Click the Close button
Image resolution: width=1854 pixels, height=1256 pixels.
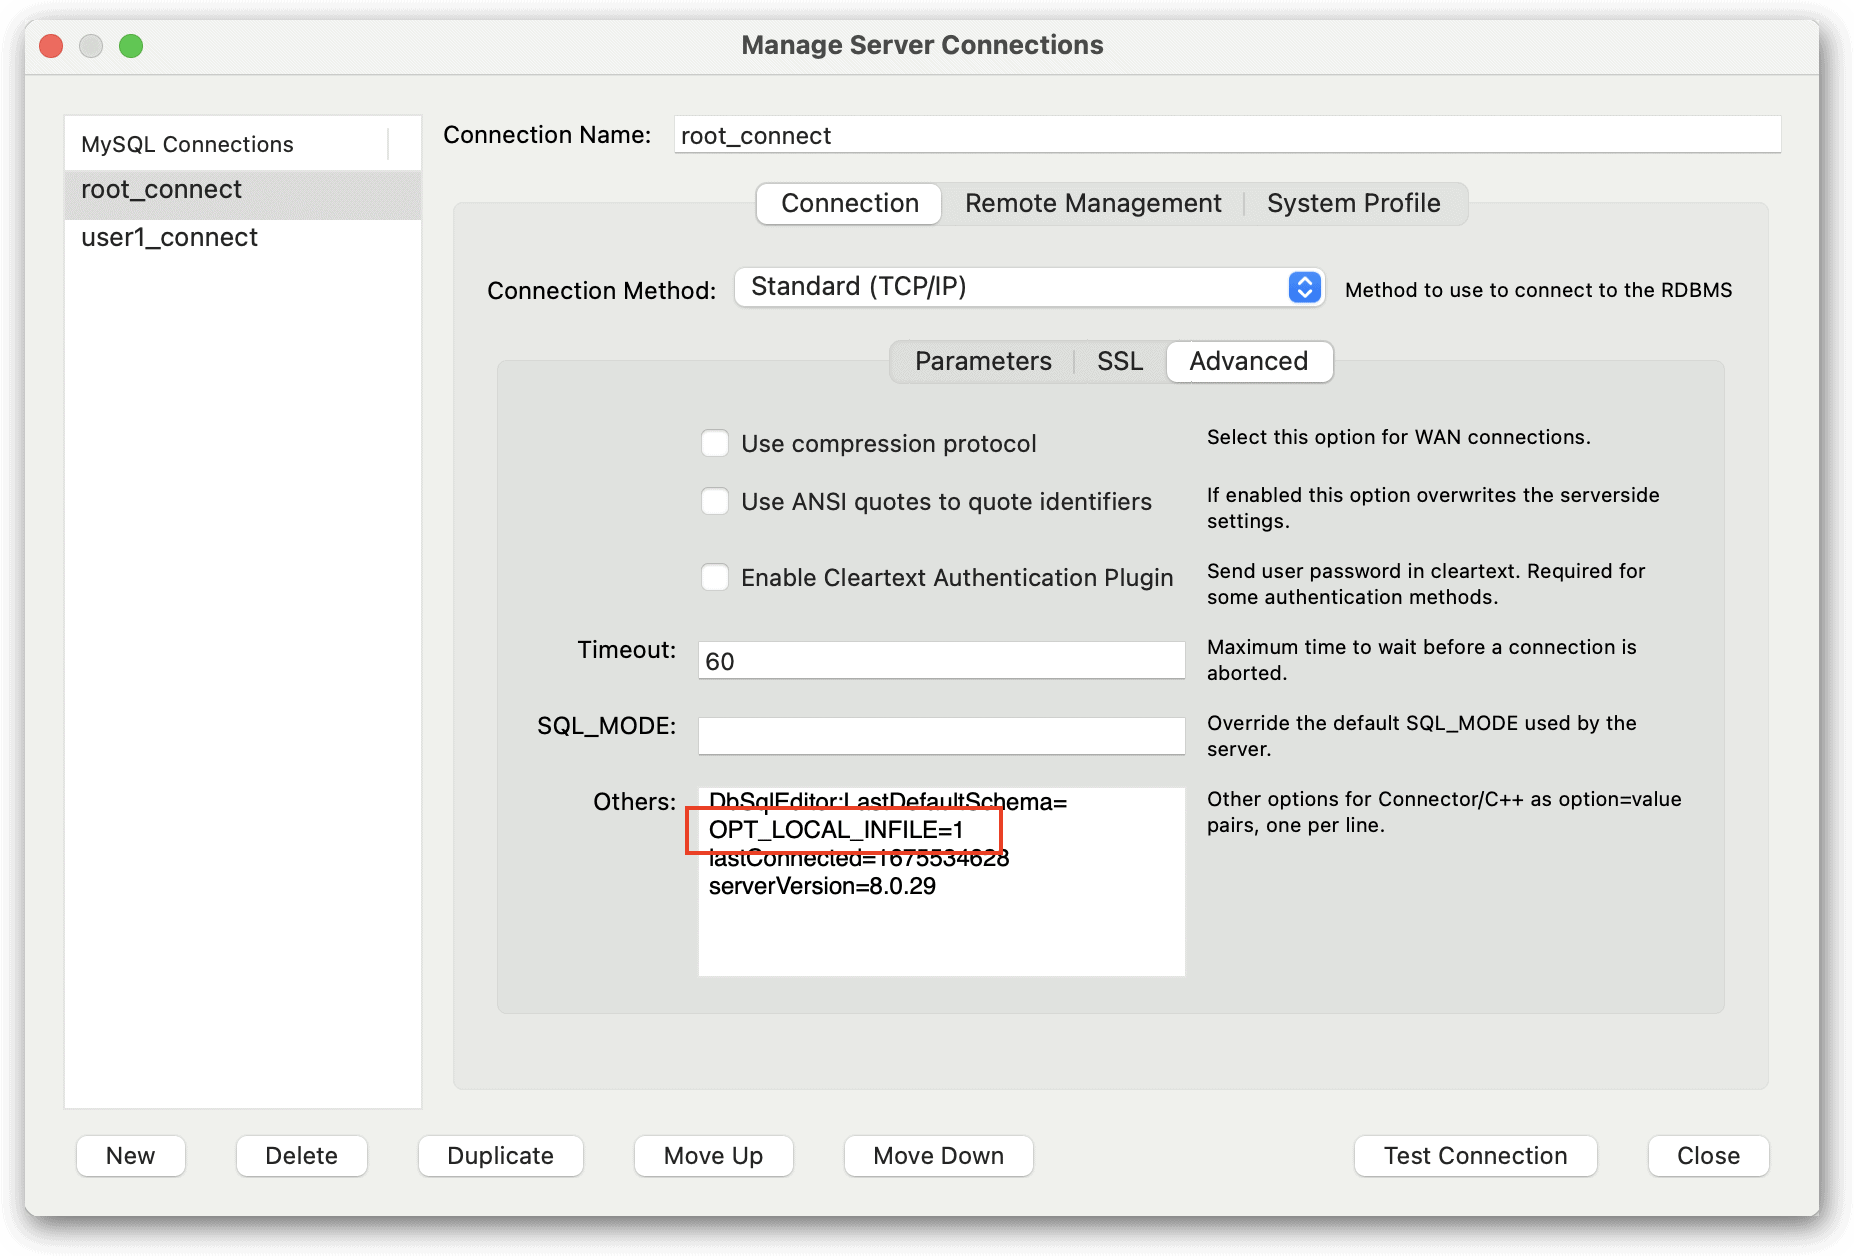point(1708,1156)
